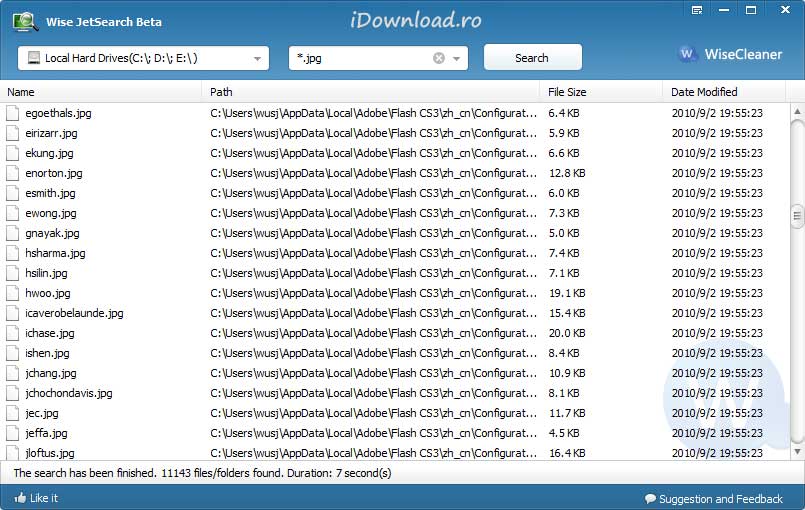Image resolution: width=805 pixels, height=510 pixels.
Task: Select the egoethals.jpg file icon
Action: [13, 113]
